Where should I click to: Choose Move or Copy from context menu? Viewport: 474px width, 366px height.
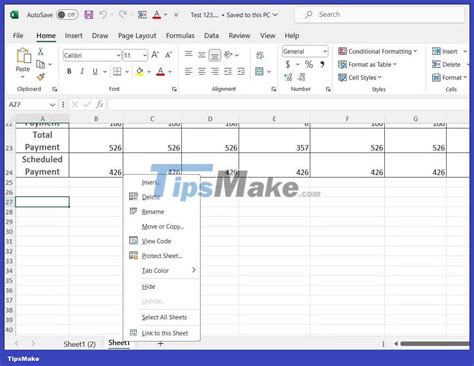pos(162,227)
